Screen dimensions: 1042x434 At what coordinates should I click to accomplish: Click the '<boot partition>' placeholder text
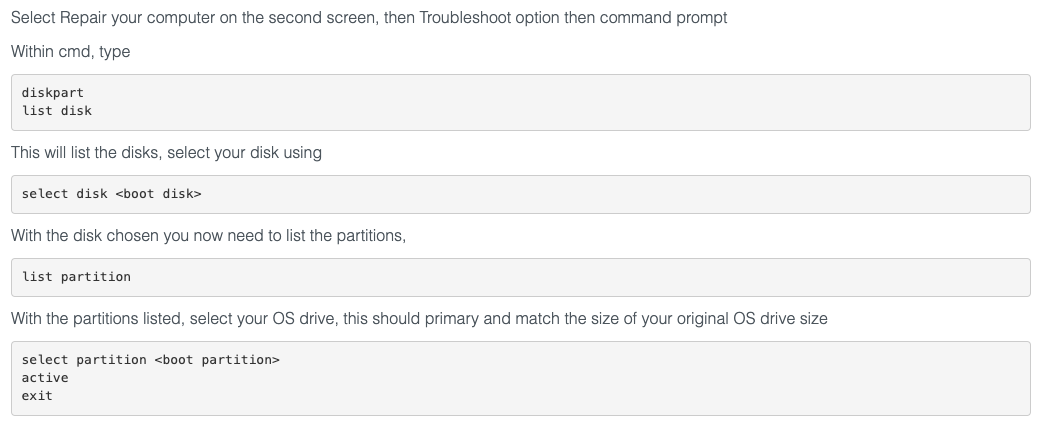click(217, 359)
